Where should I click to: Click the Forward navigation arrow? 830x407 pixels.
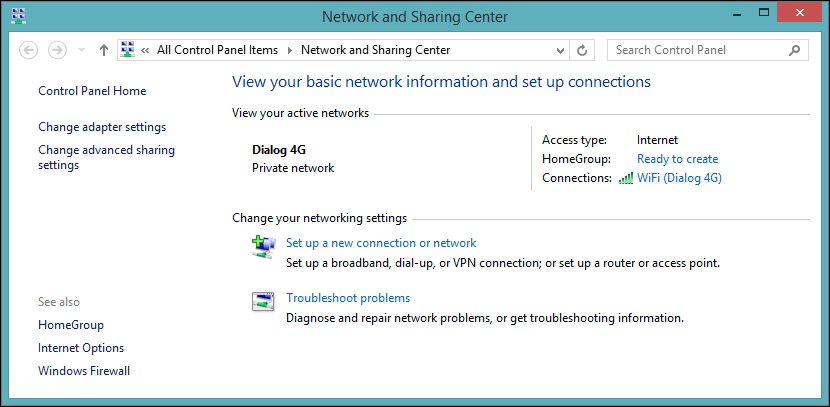pyautogui.click(x=57, y=50)
